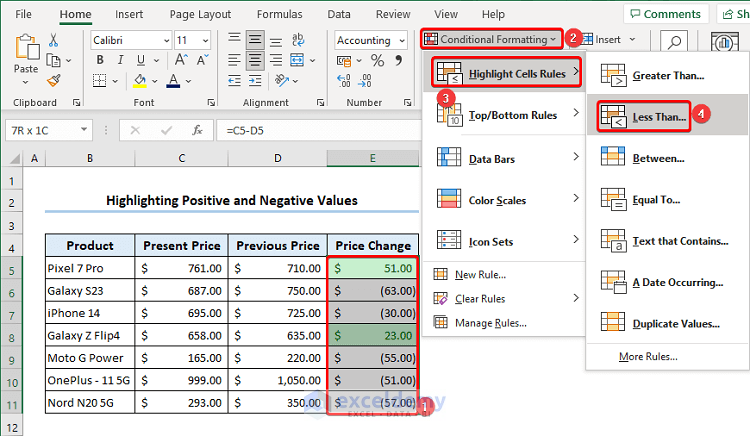This screenshot has width=750, height=436.
Task: Toggle Bold formatting
Action: click(100, 60)
